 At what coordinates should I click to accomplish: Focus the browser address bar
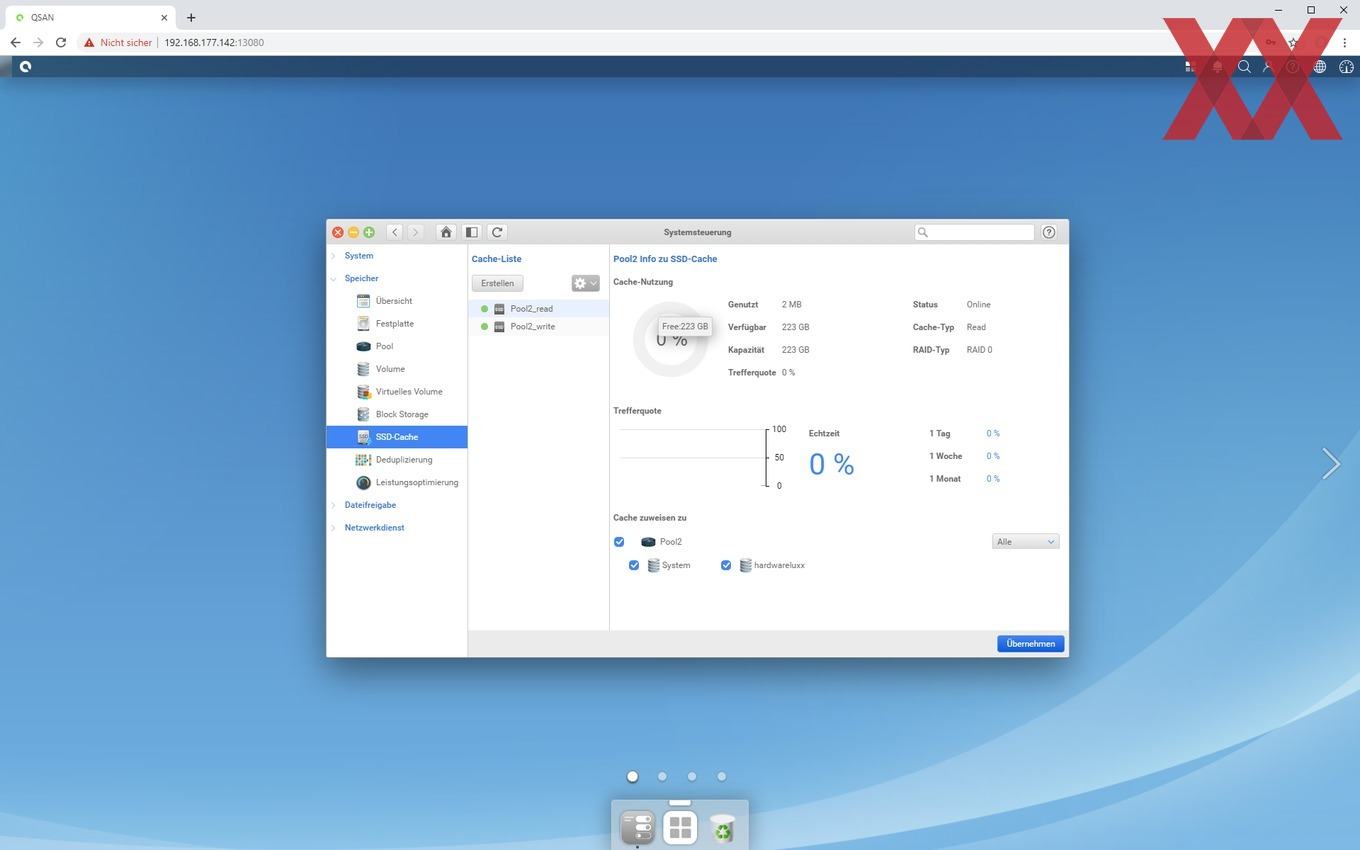pos(660,43)
